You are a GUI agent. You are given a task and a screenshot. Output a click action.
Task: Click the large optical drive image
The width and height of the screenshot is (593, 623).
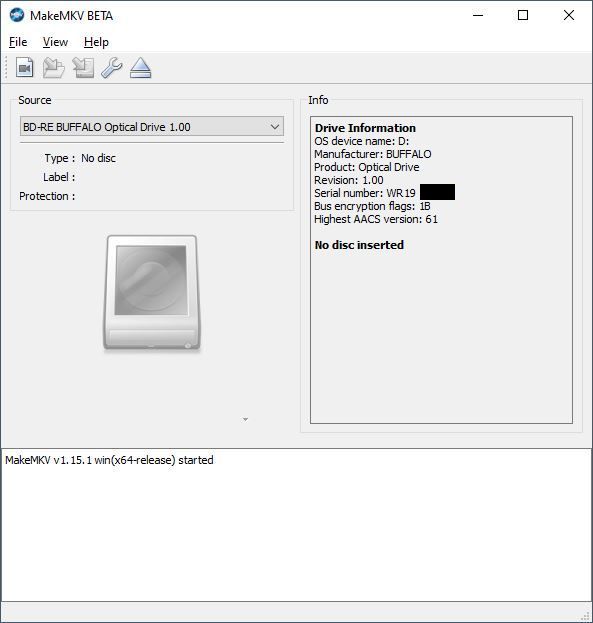(x=152, y=293)
